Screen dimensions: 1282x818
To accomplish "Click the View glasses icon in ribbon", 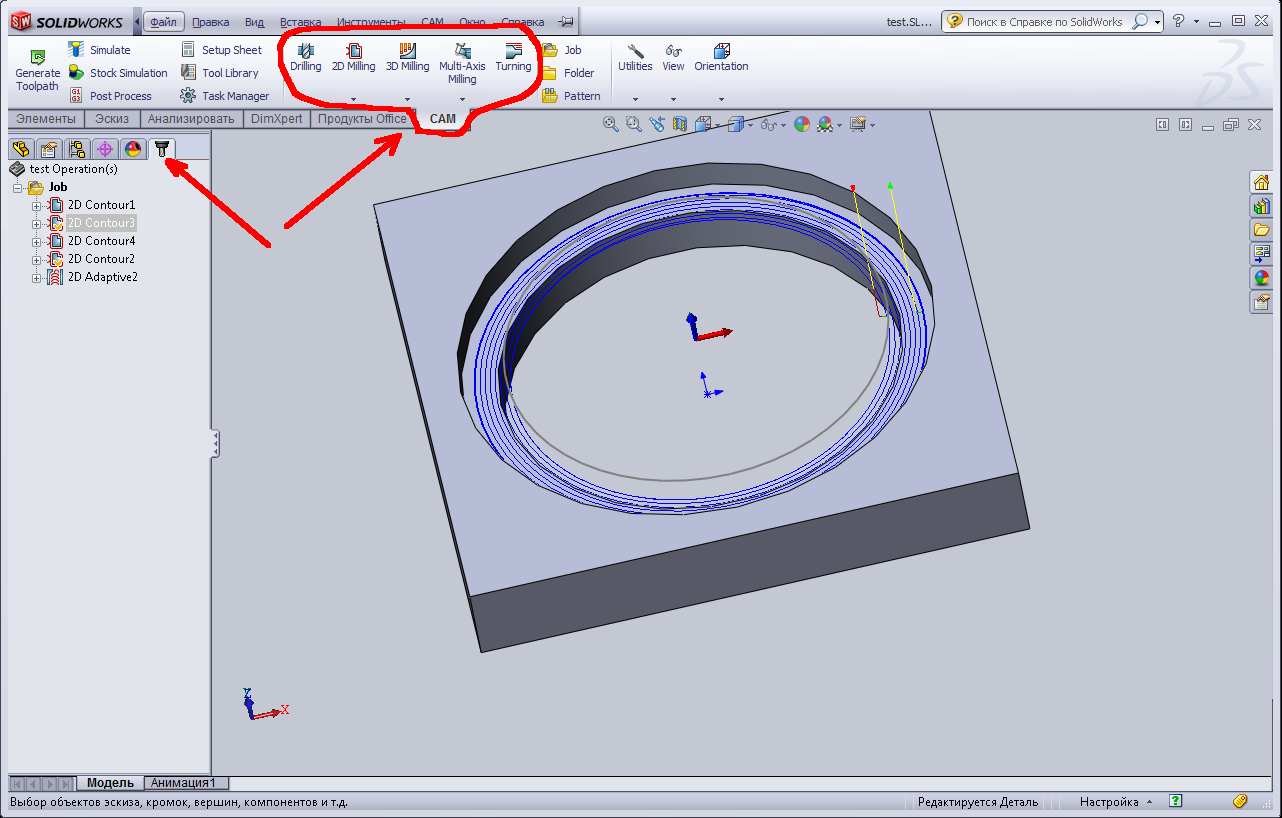I will coord(673,51).
